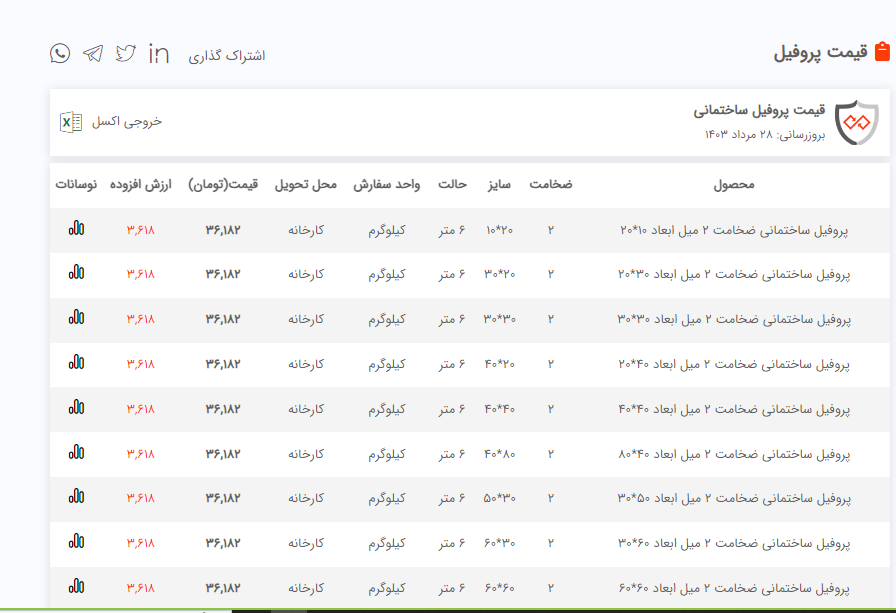Click the محصول column header
This screenshot has height=613, width=896.
point(734,185)
